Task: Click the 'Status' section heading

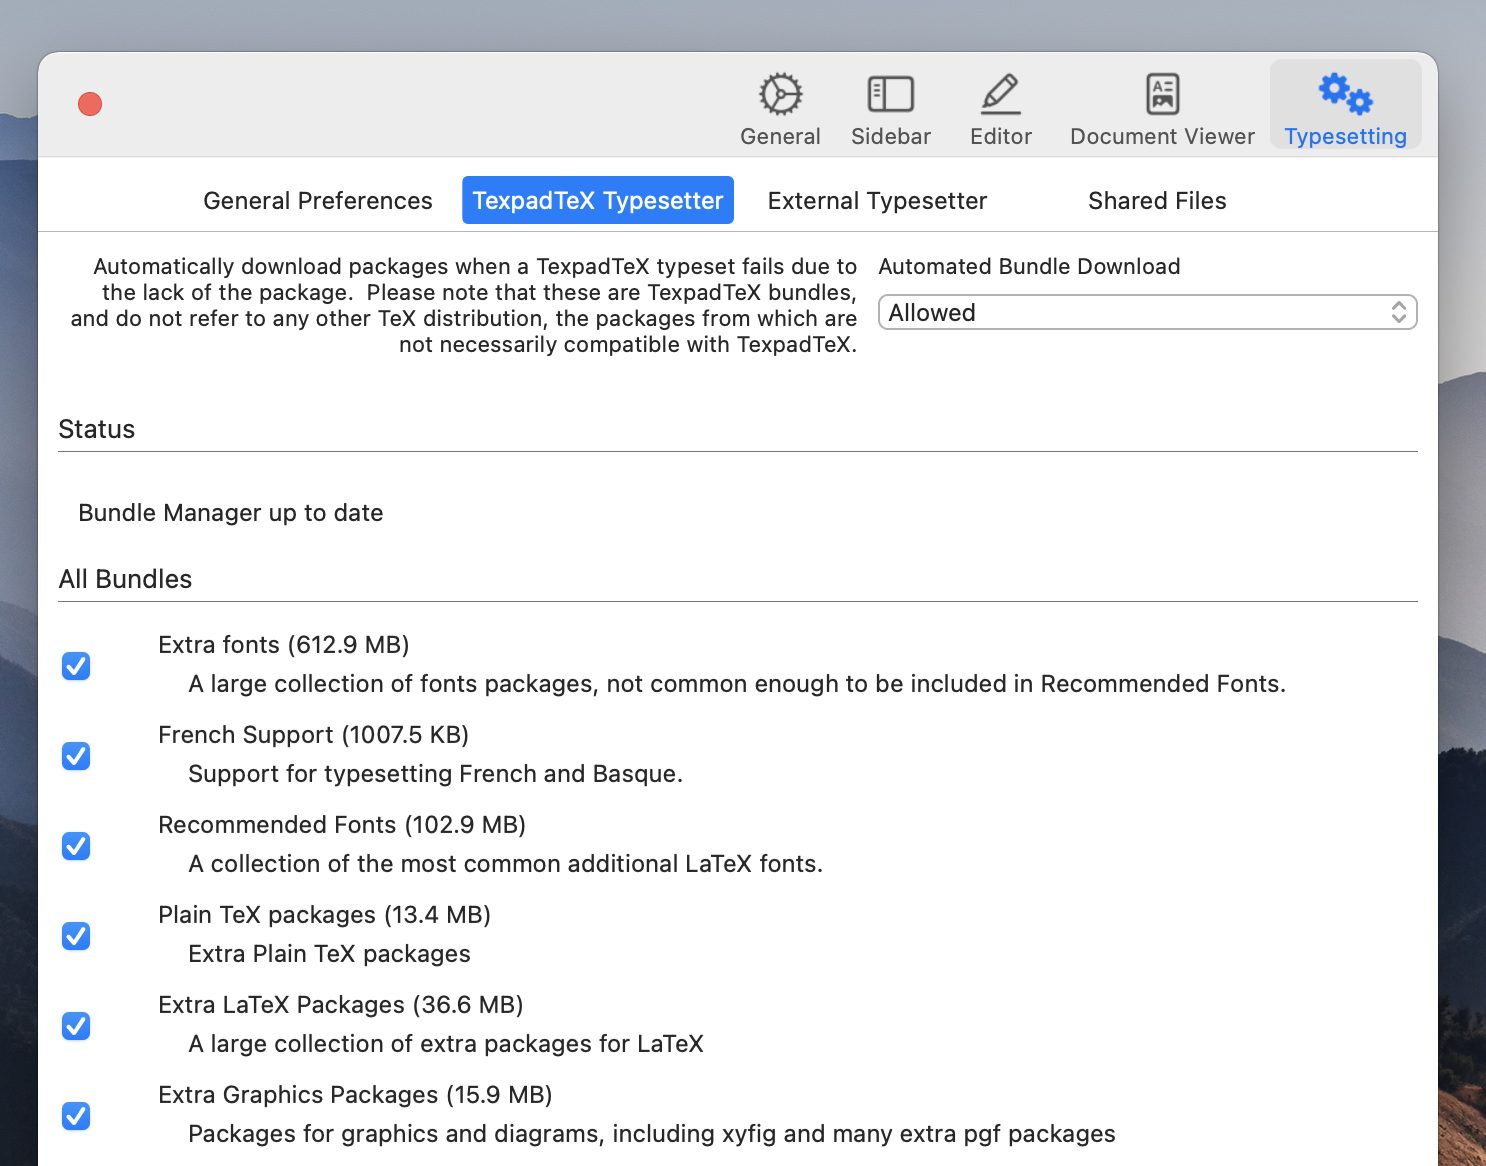Action: click(97, 429)
